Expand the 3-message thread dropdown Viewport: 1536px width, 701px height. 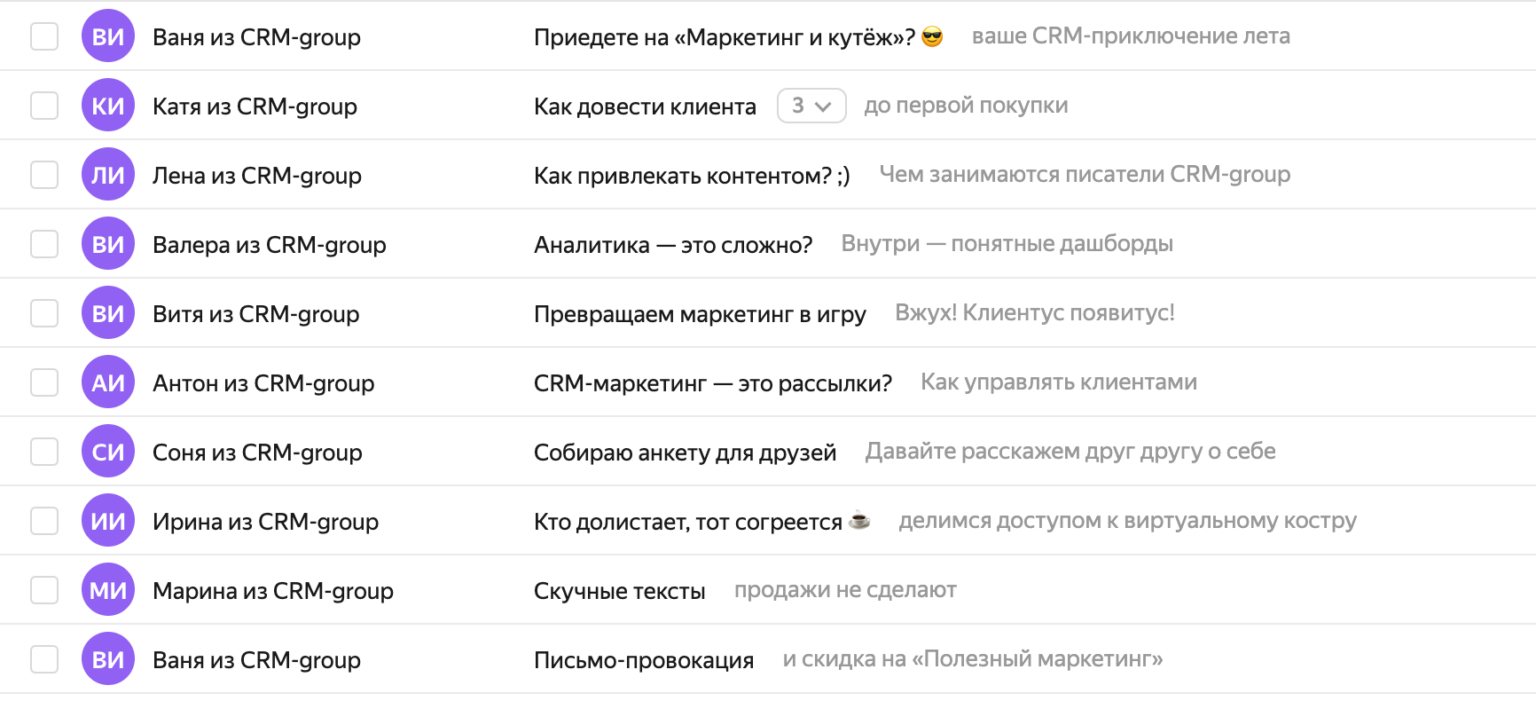(811, 106)
